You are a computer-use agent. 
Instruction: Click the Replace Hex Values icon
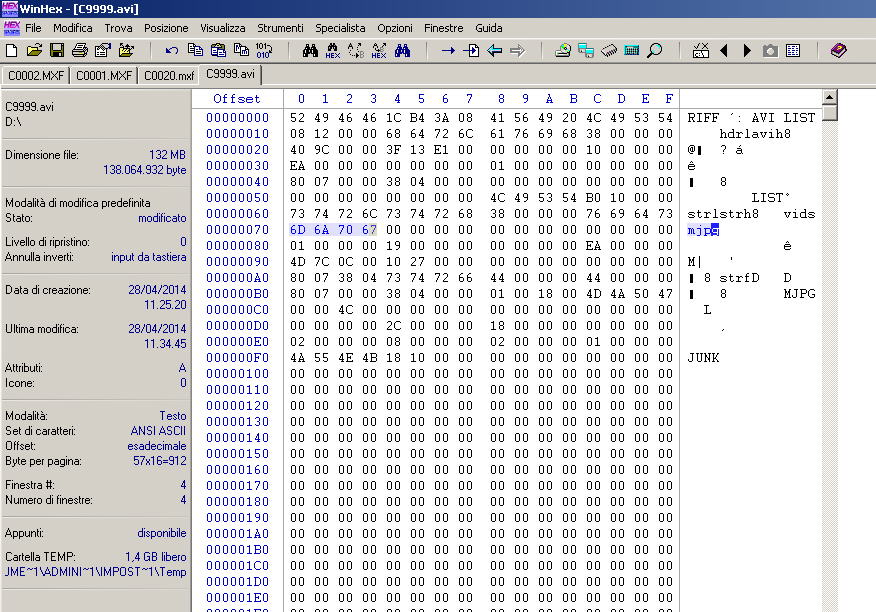pos(379,50)
